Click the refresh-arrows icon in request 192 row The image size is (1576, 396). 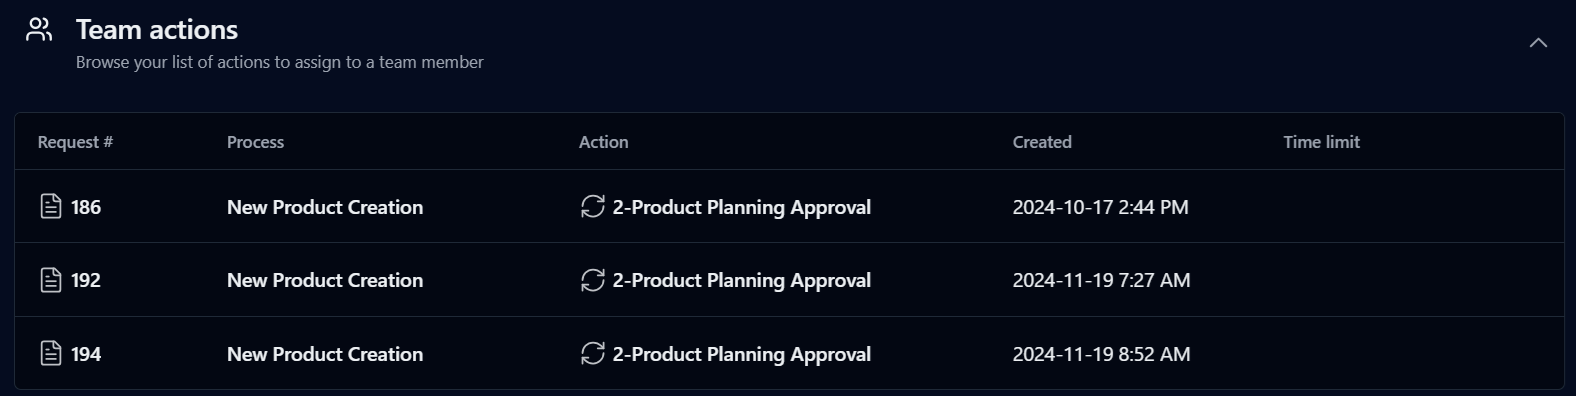click(593, 280)
